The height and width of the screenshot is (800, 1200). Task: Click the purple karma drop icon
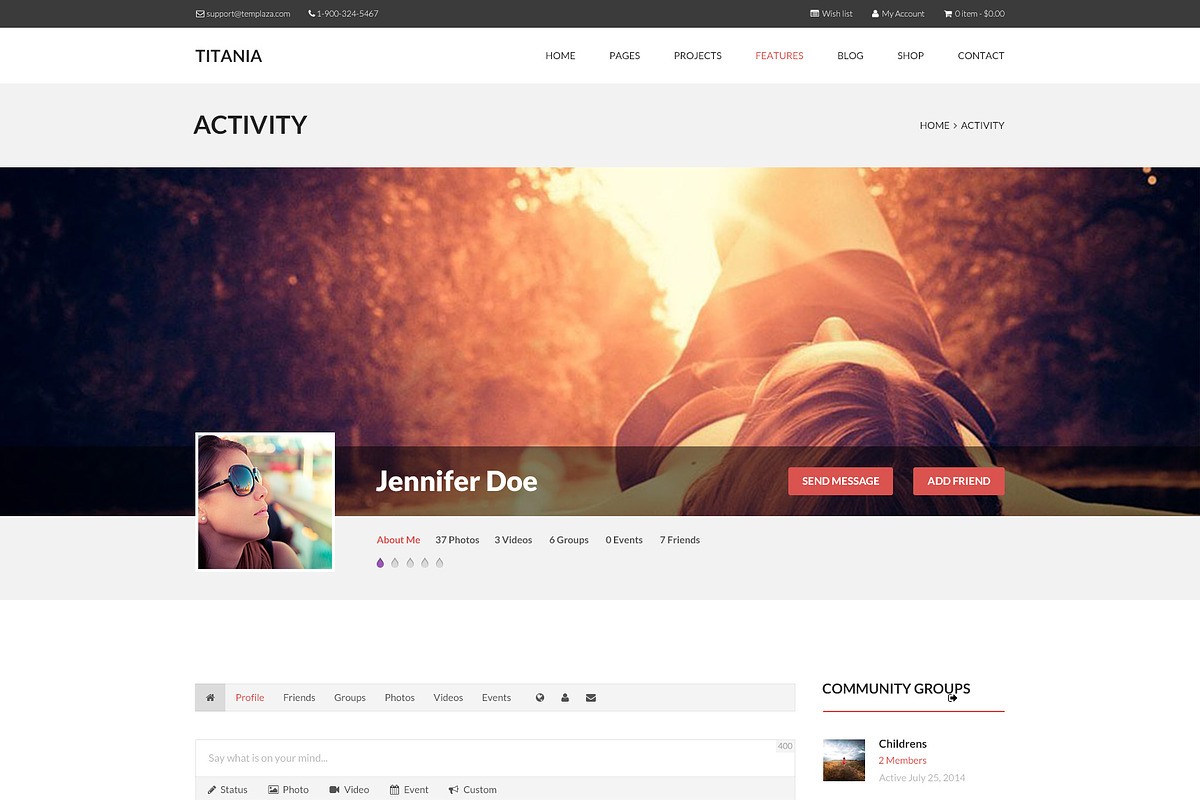pos(380,563)
